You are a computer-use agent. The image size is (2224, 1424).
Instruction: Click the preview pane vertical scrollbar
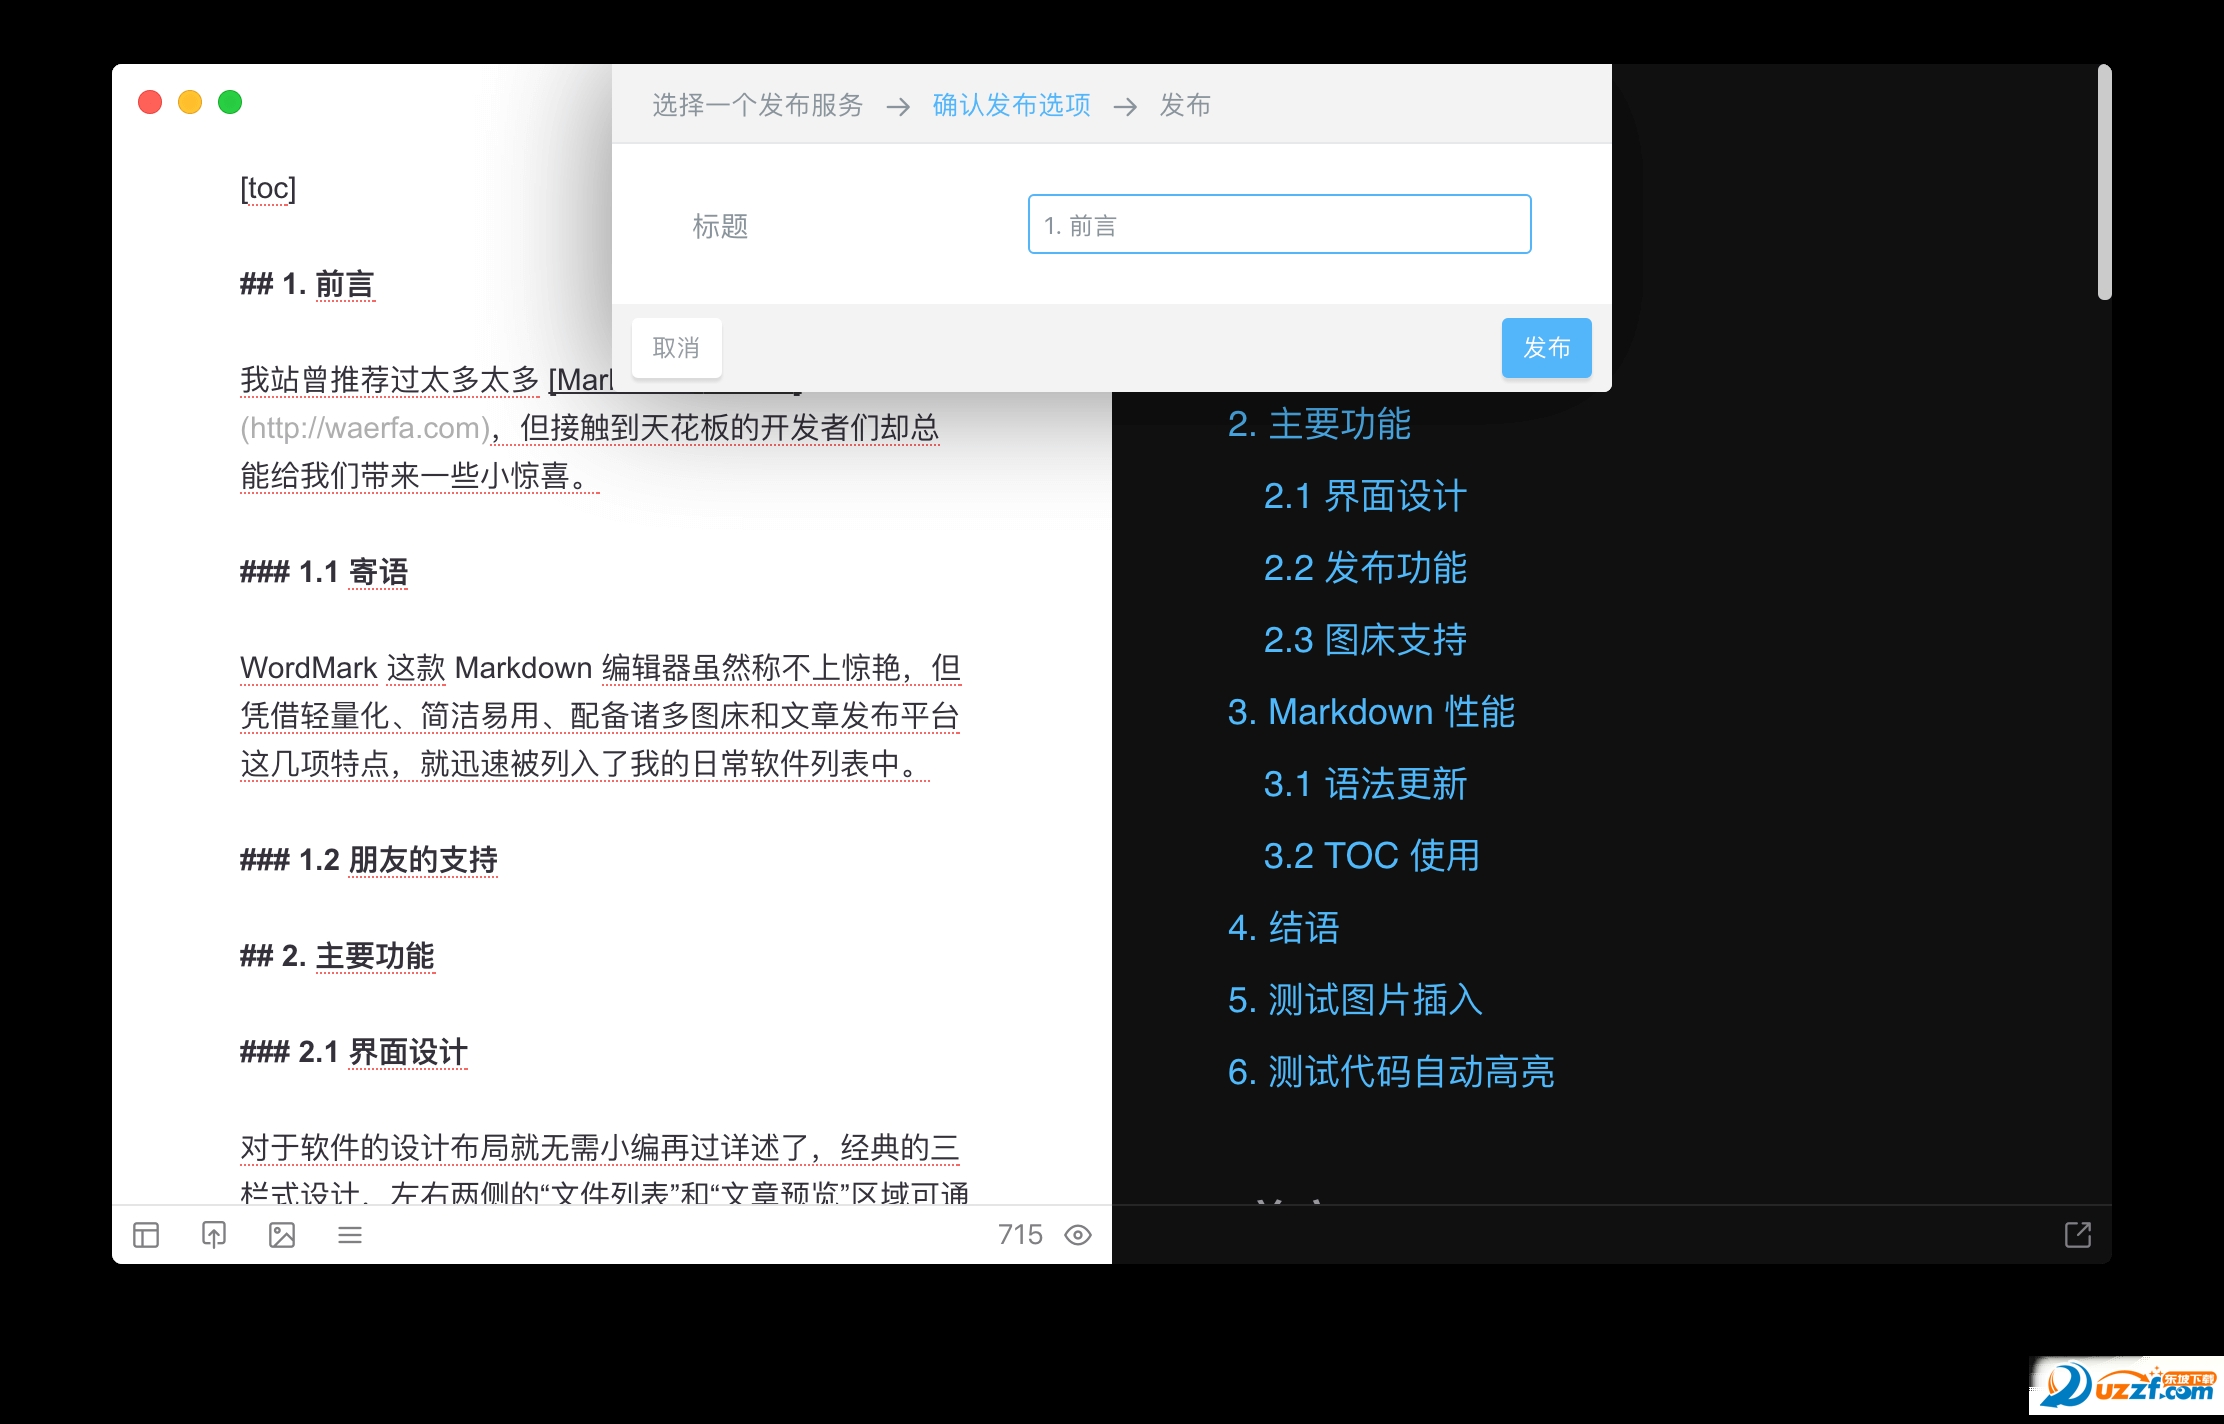coord(2104,182)
